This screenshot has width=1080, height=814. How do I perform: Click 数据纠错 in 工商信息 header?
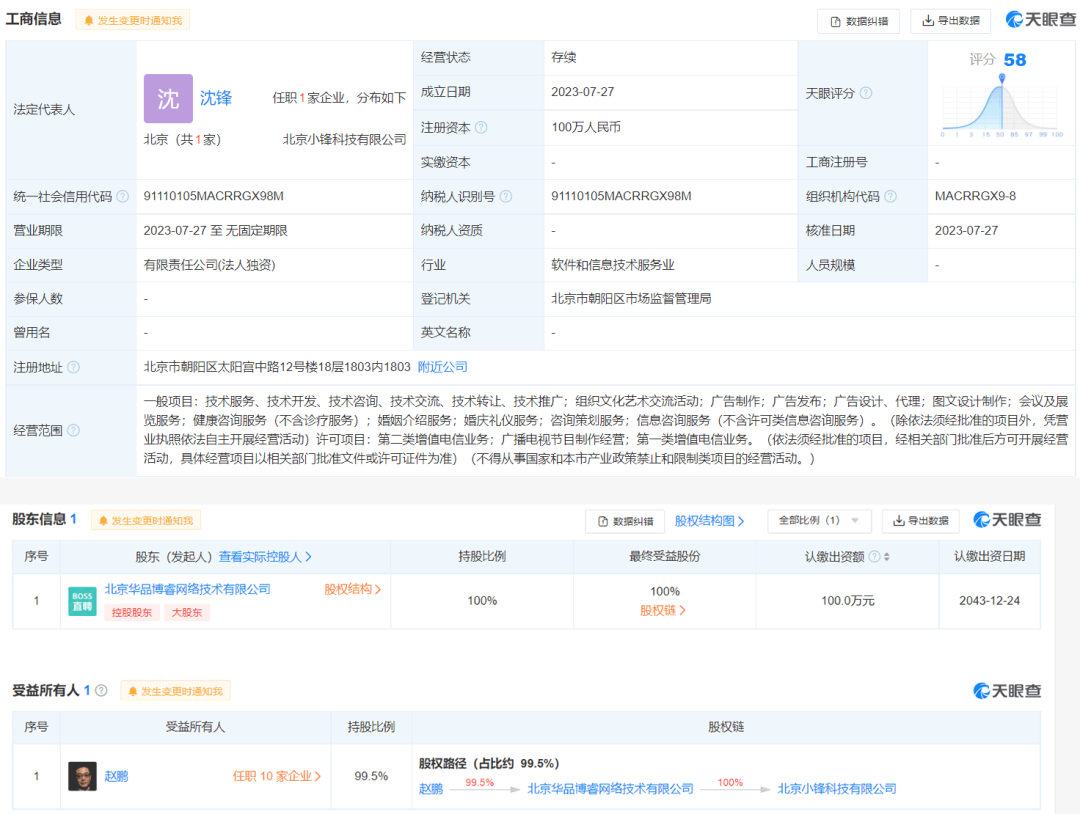point(859,21)
